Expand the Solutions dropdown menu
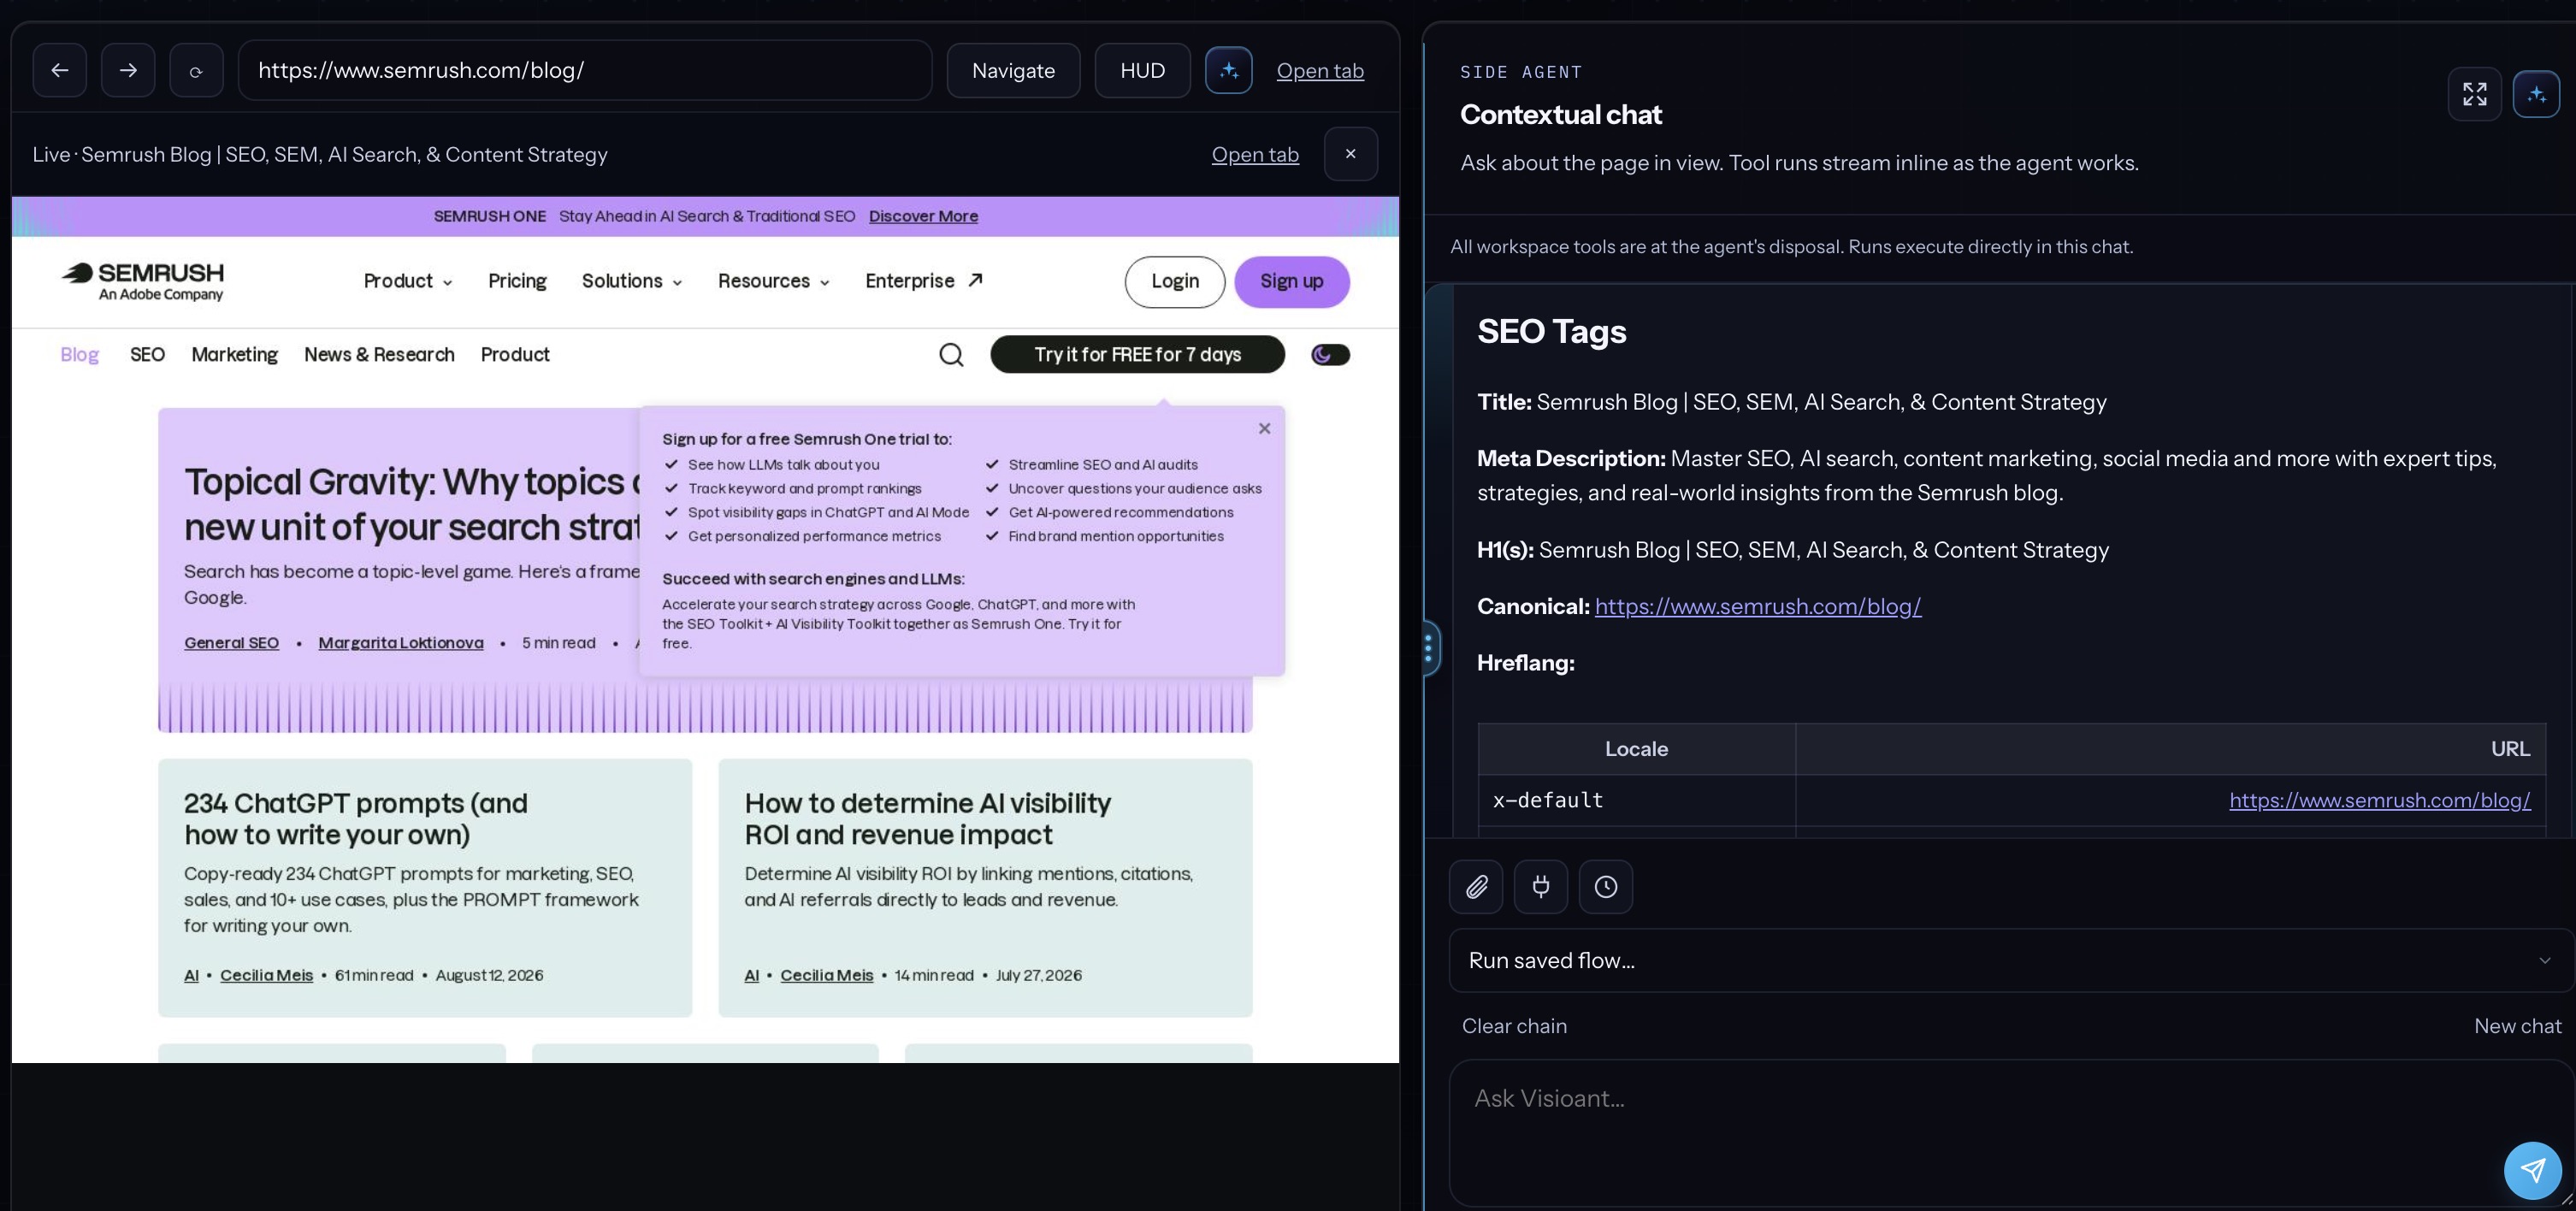2576x1211 pixels. [632, 281]
